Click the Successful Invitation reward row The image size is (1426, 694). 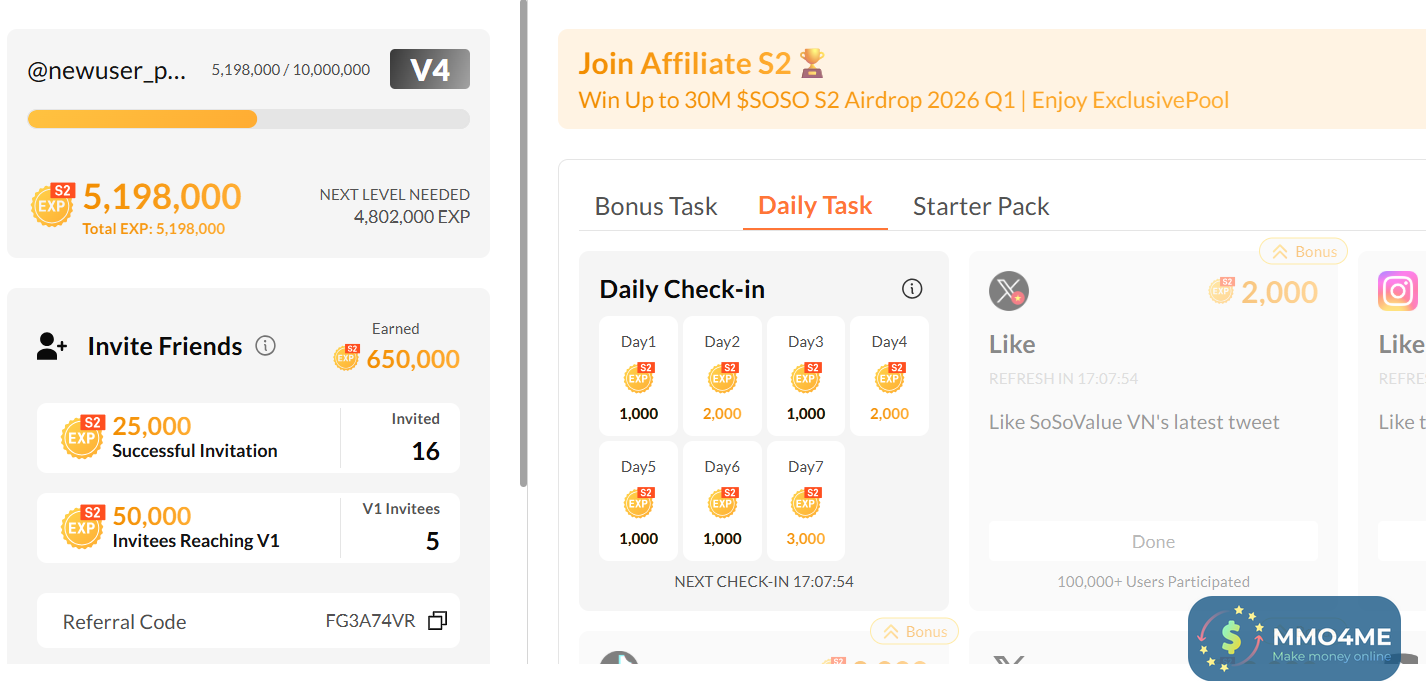pyautogui.click(x=190, y=438)
